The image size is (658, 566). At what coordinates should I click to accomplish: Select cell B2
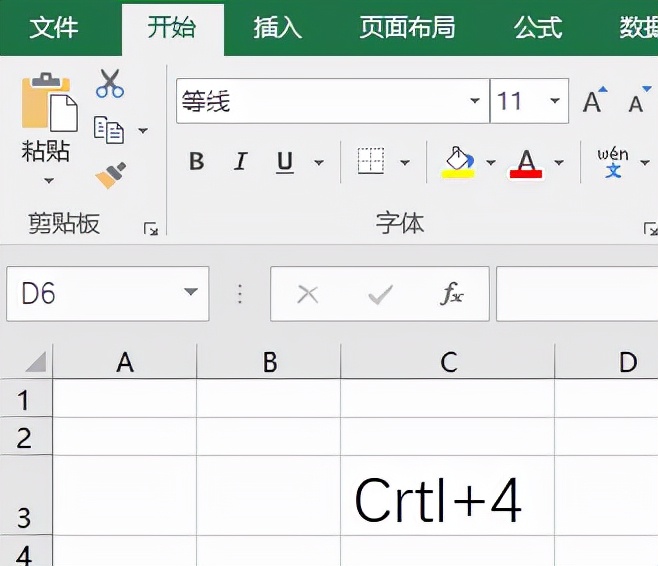click(269, 436)
